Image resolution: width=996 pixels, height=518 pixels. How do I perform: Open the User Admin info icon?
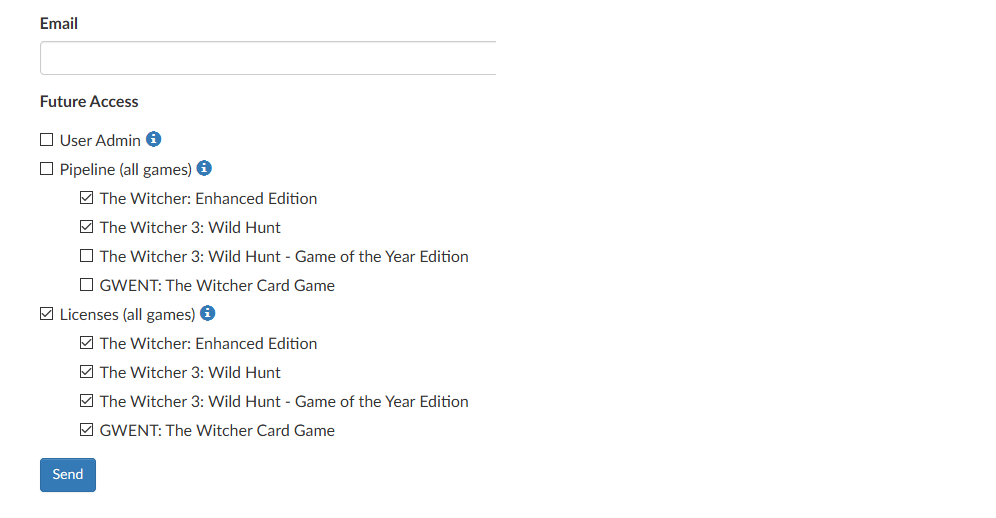pos(153,139)
